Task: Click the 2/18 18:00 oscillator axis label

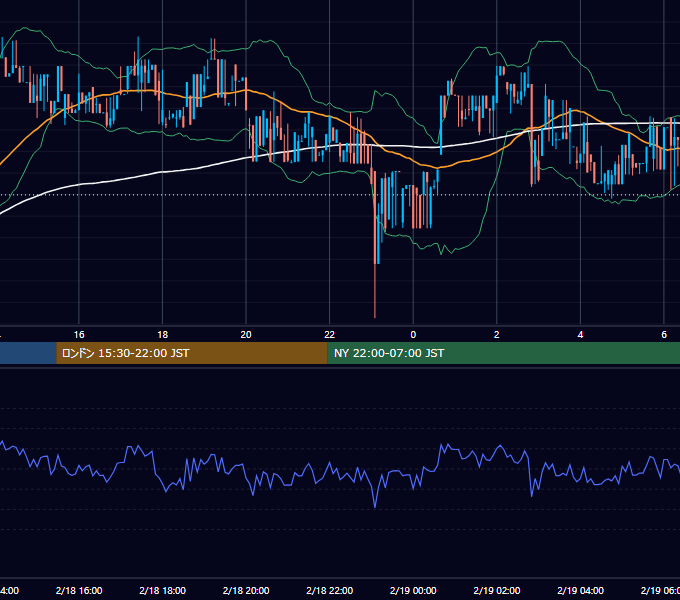Action: point(163,590)
